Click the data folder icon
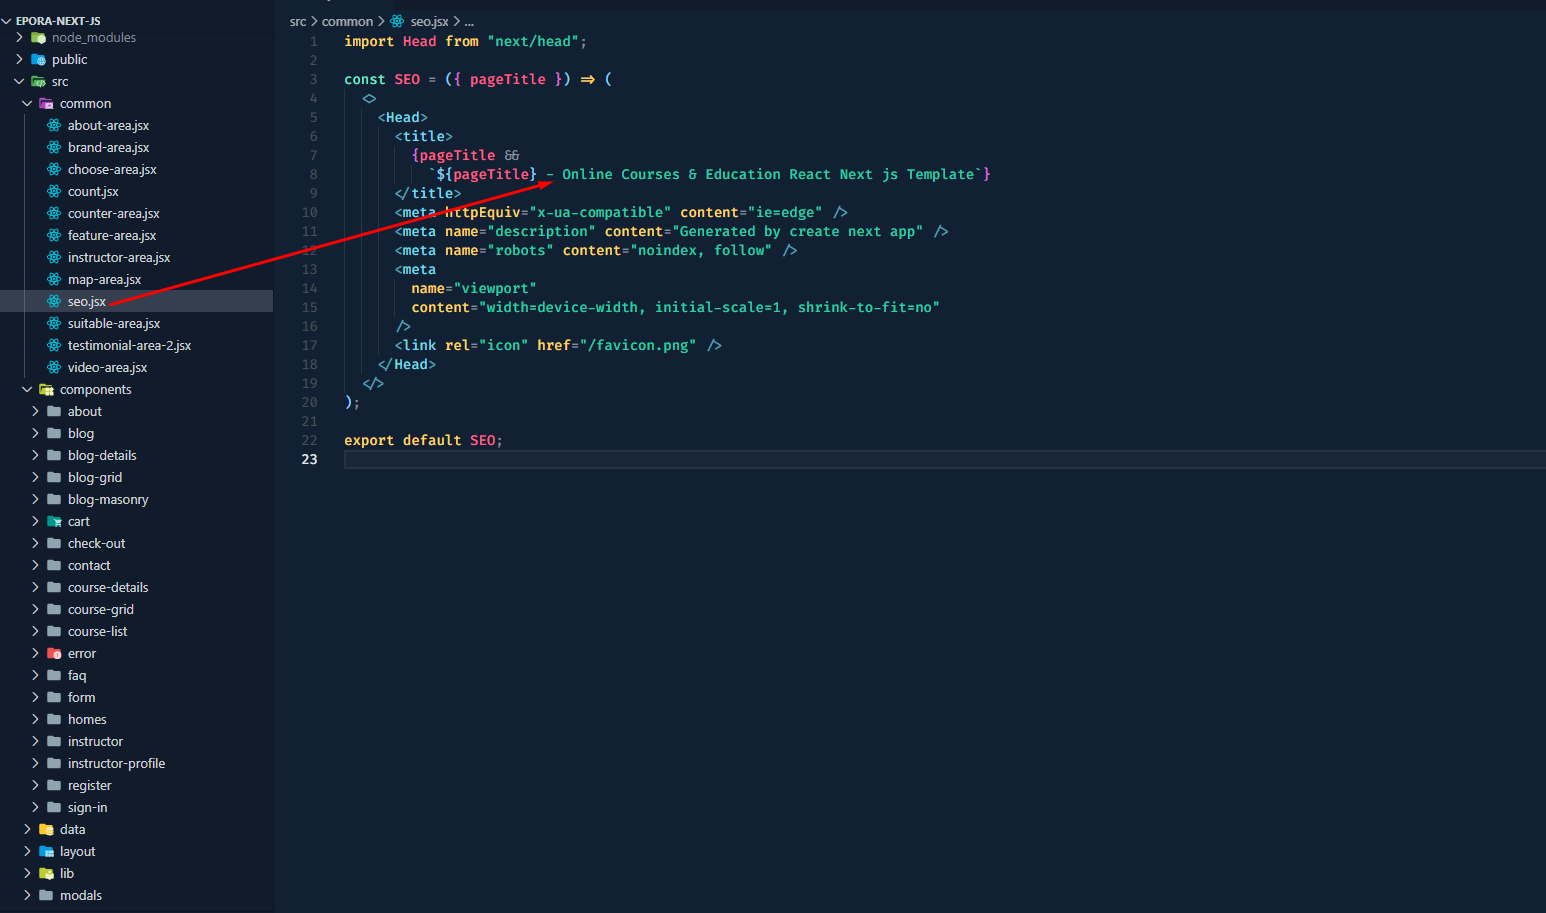This screenshot has width=1546, height=913. (x=46, y=829)
